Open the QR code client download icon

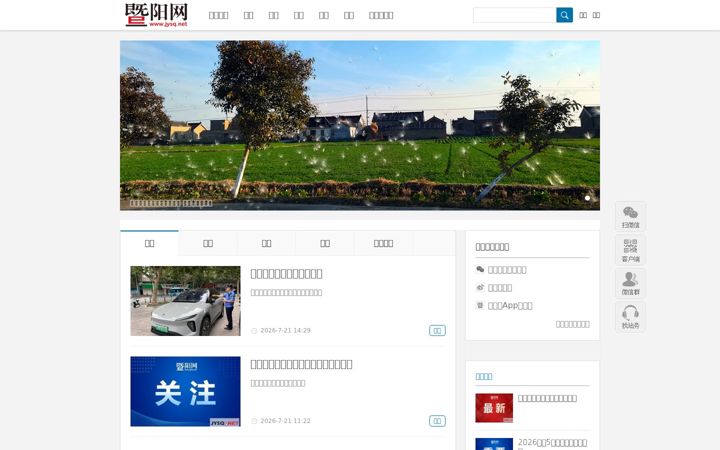coord(630,250)
